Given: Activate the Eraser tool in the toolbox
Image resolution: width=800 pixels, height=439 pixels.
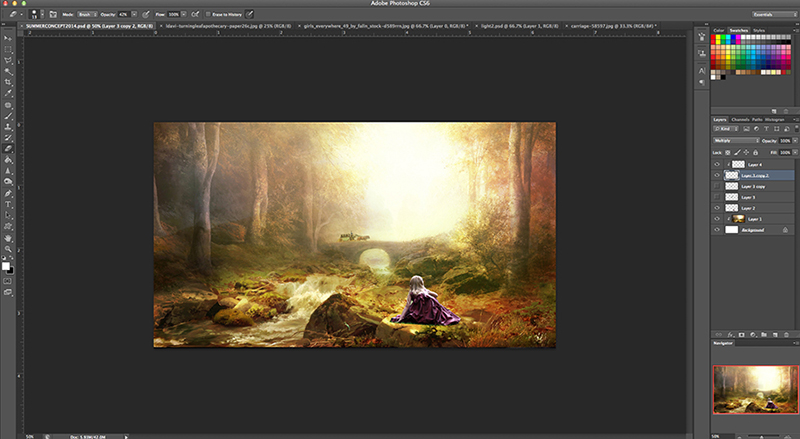Looking at the screenshot, I should 8,149.
